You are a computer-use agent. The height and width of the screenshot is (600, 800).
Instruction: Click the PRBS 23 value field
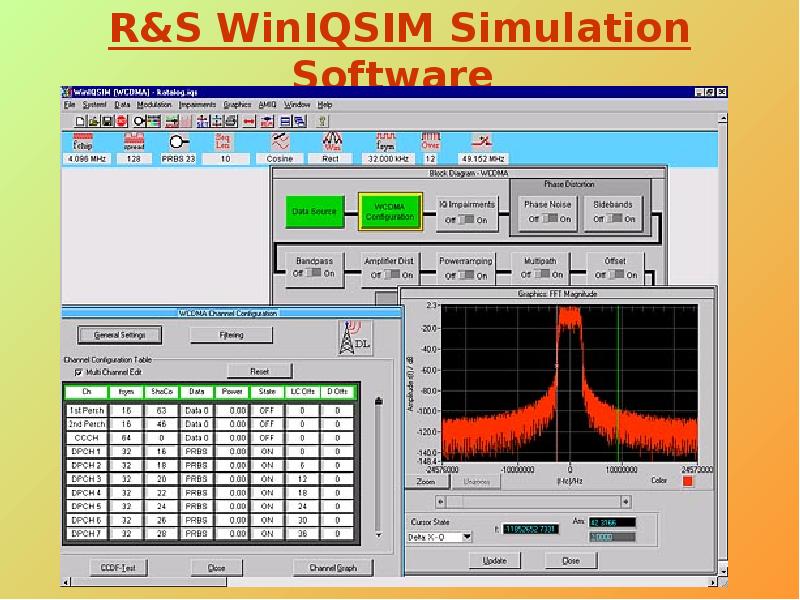[178, 159]
